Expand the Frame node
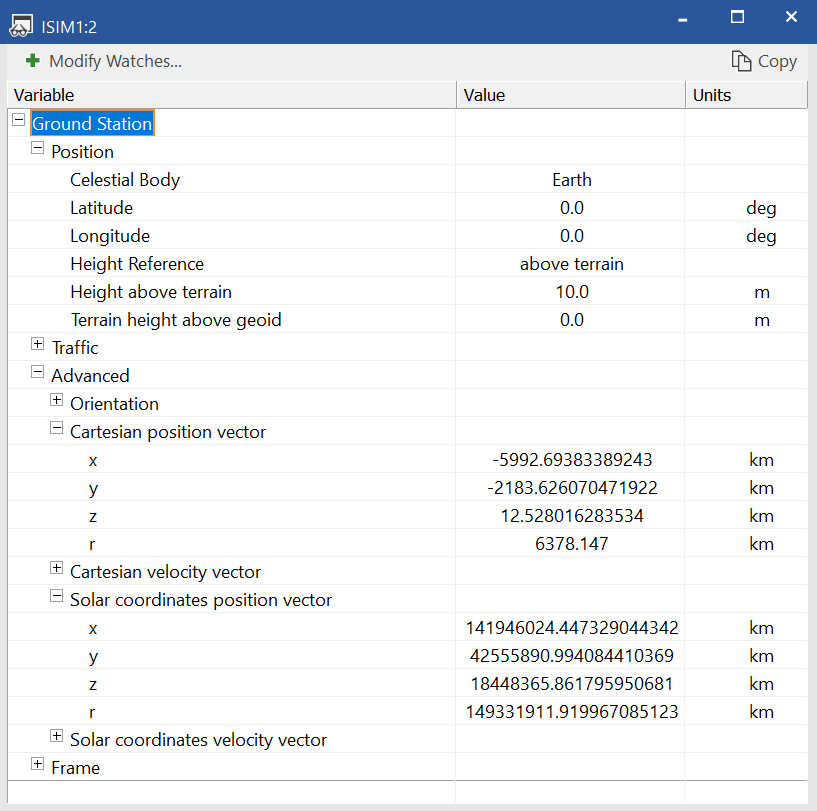 pyautogui.click(x=38, y=764)
